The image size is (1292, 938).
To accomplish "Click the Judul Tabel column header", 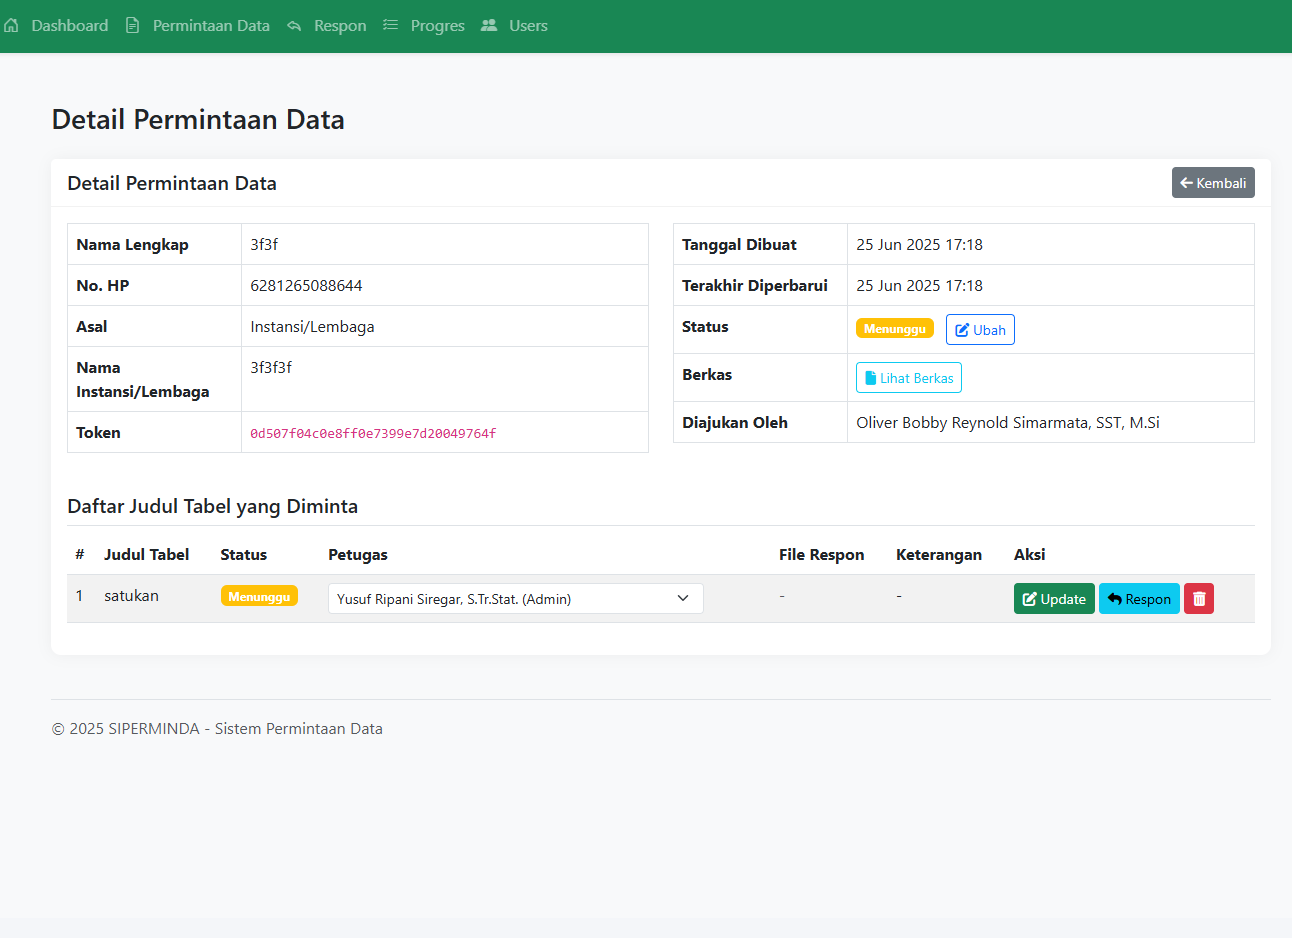I will [146, 555].
